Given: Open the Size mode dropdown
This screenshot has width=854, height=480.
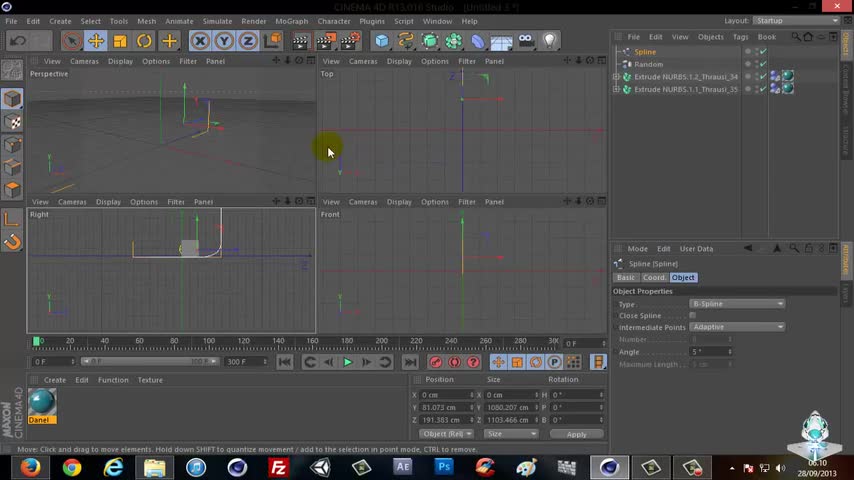Looking at the screenshot, I should tap(511, 434).
